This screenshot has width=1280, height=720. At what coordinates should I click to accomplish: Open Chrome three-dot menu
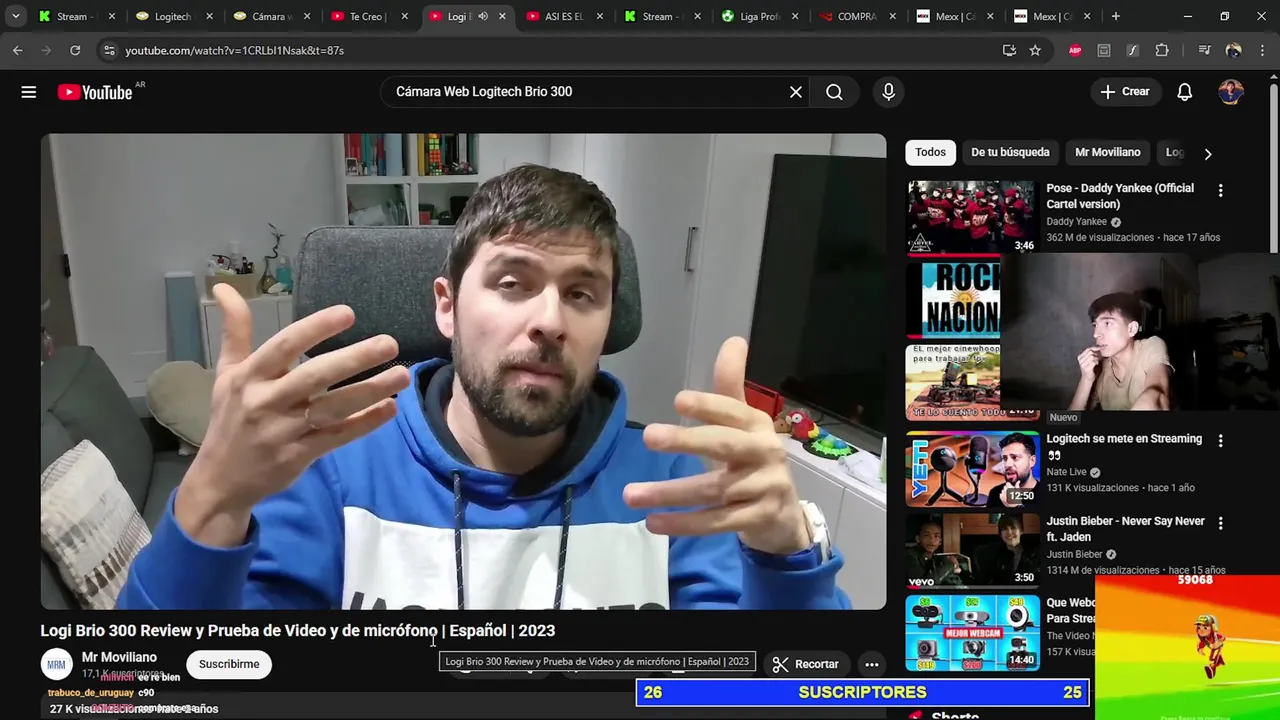[x=1261, y=50]
